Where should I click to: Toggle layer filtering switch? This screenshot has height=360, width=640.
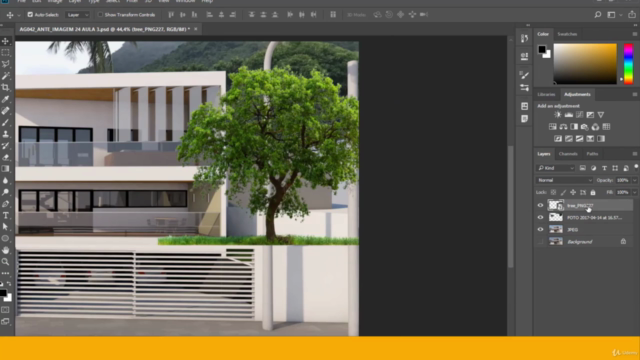click(636, 167)
